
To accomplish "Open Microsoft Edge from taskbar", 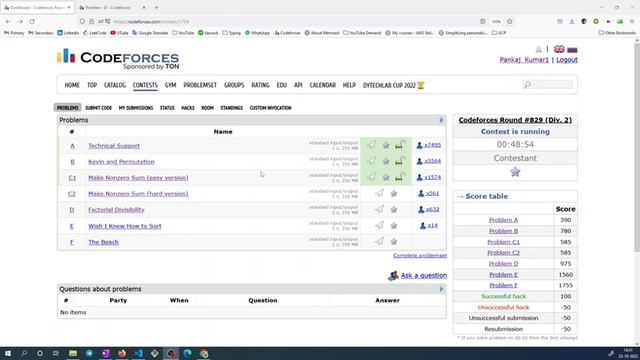I will click(x=187, y=353).
